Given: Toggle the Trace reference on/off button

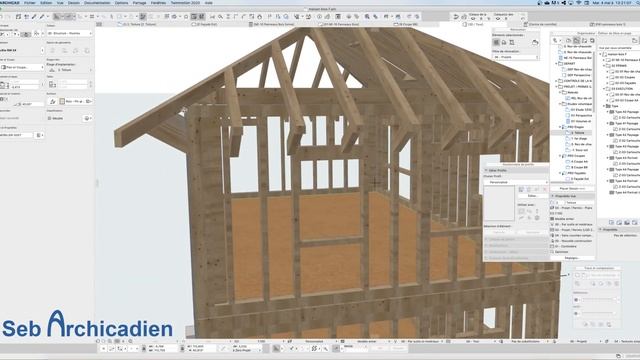Looking at the screenshot, I should (x=576, y=275).
